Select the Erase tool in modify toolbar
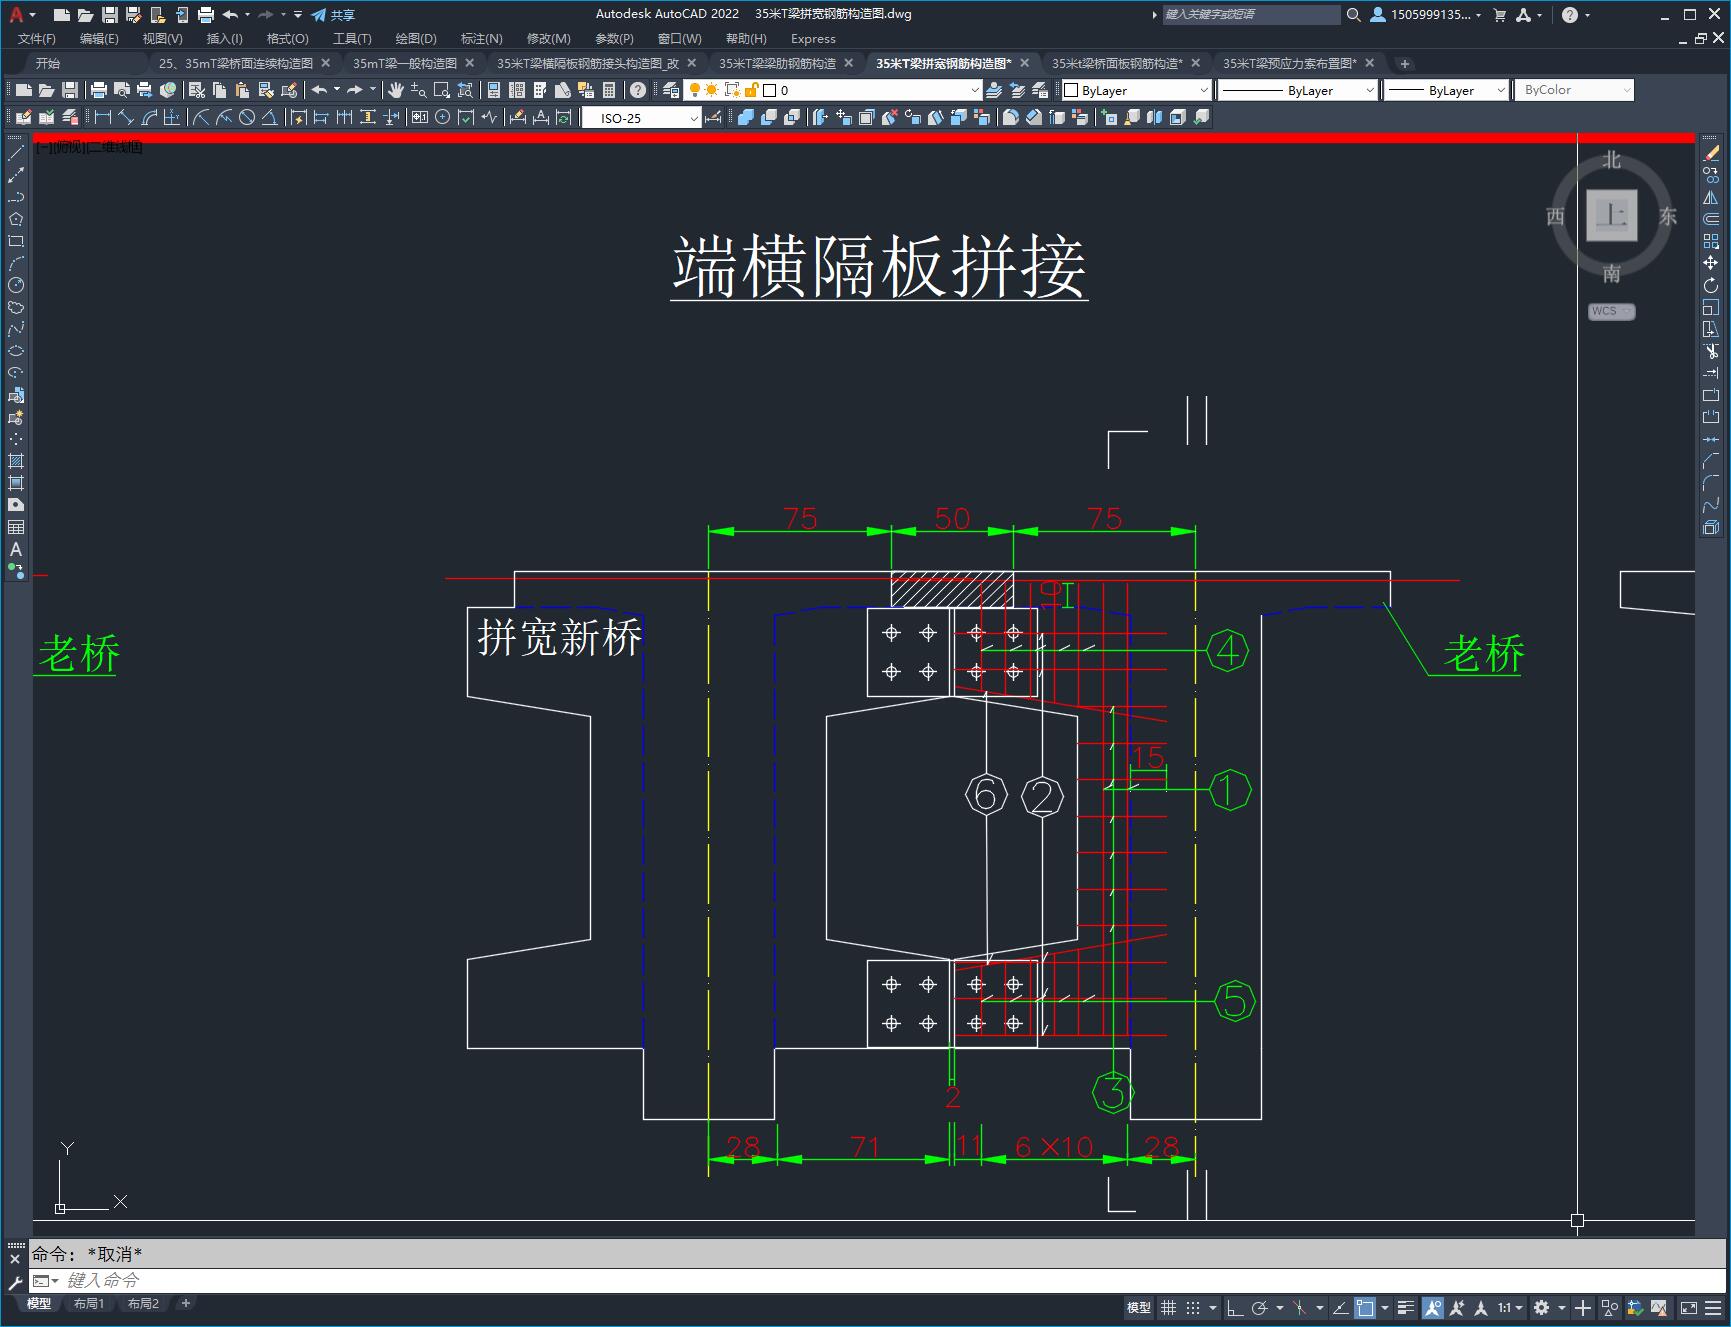 point(1711,153)
